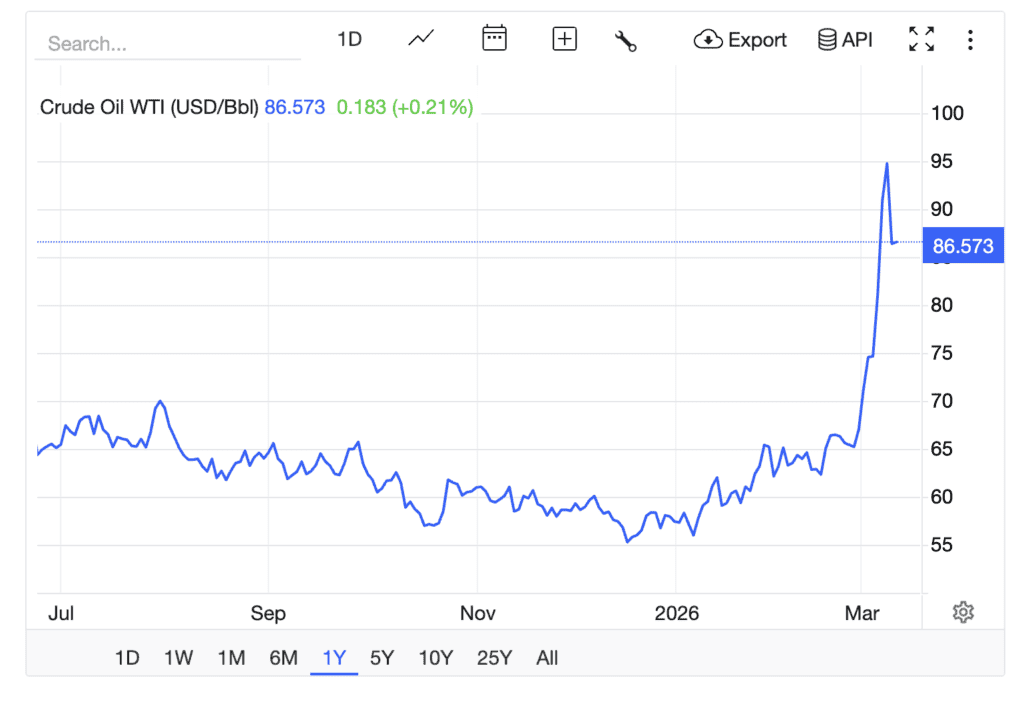The width and height of the screenshot is (1024, 702).
Task: Select the active 1Y range
Action: click(334, 658)
